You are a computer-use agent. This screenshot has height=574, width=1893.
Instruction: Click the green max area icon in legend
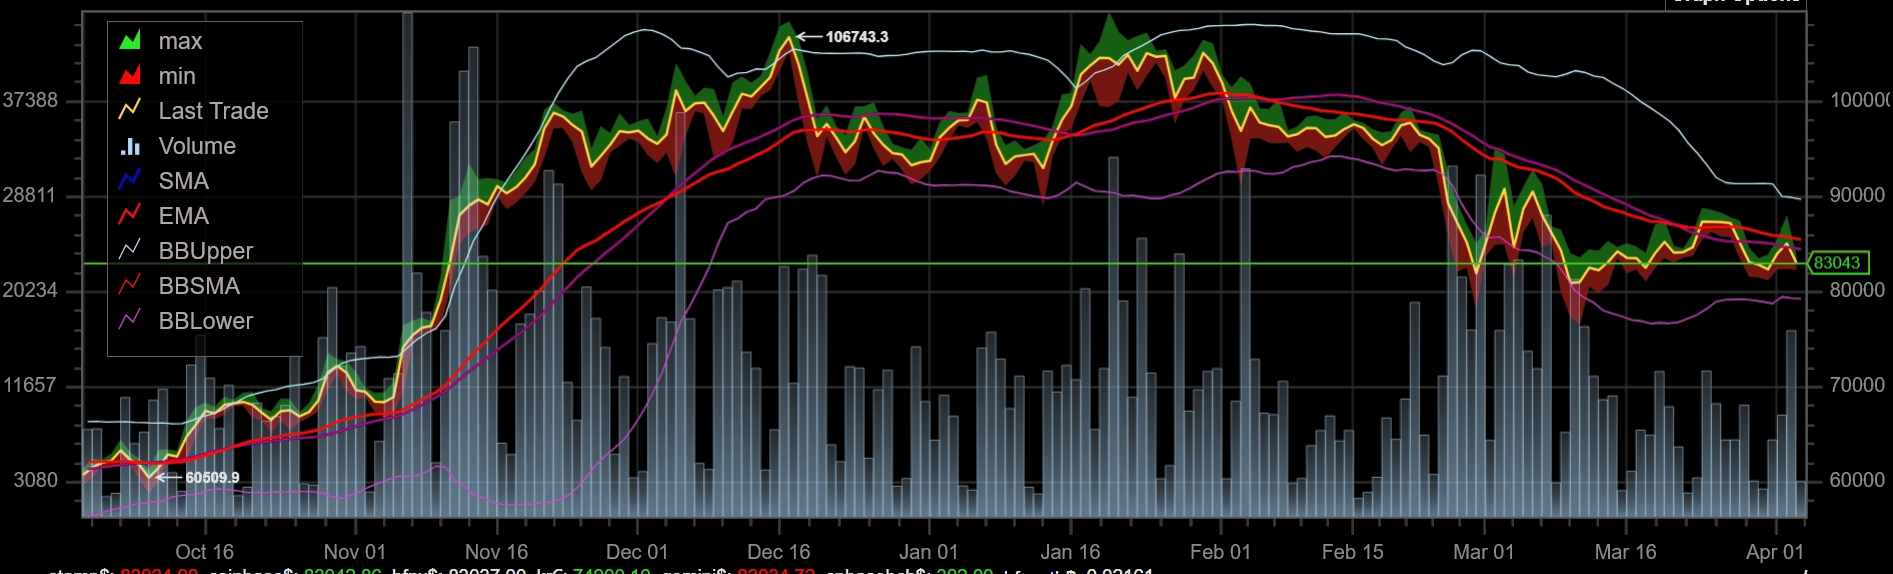[x=130, y=41]
